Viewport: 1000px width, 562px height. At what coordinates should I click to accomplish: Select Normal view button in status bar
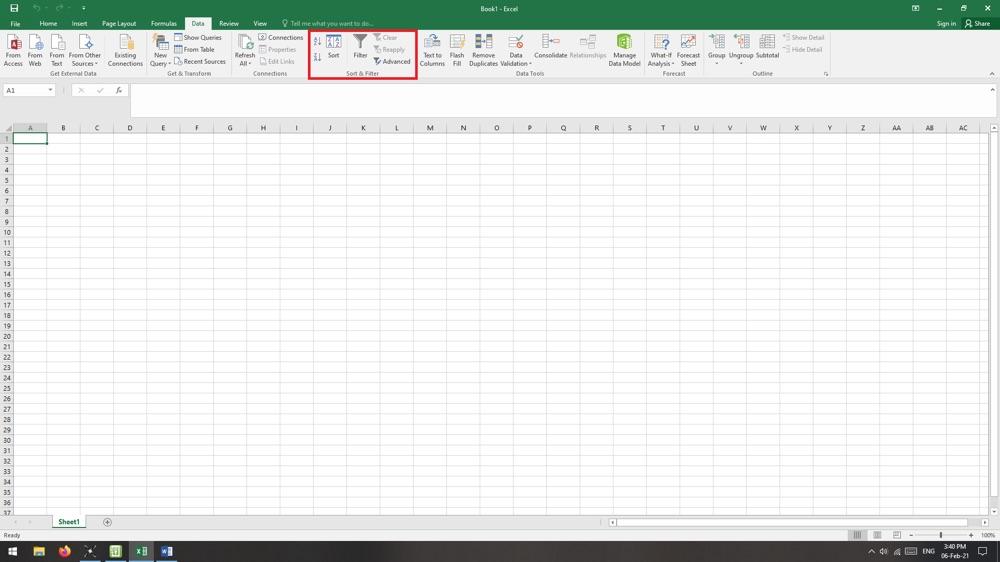coord(857,535)
